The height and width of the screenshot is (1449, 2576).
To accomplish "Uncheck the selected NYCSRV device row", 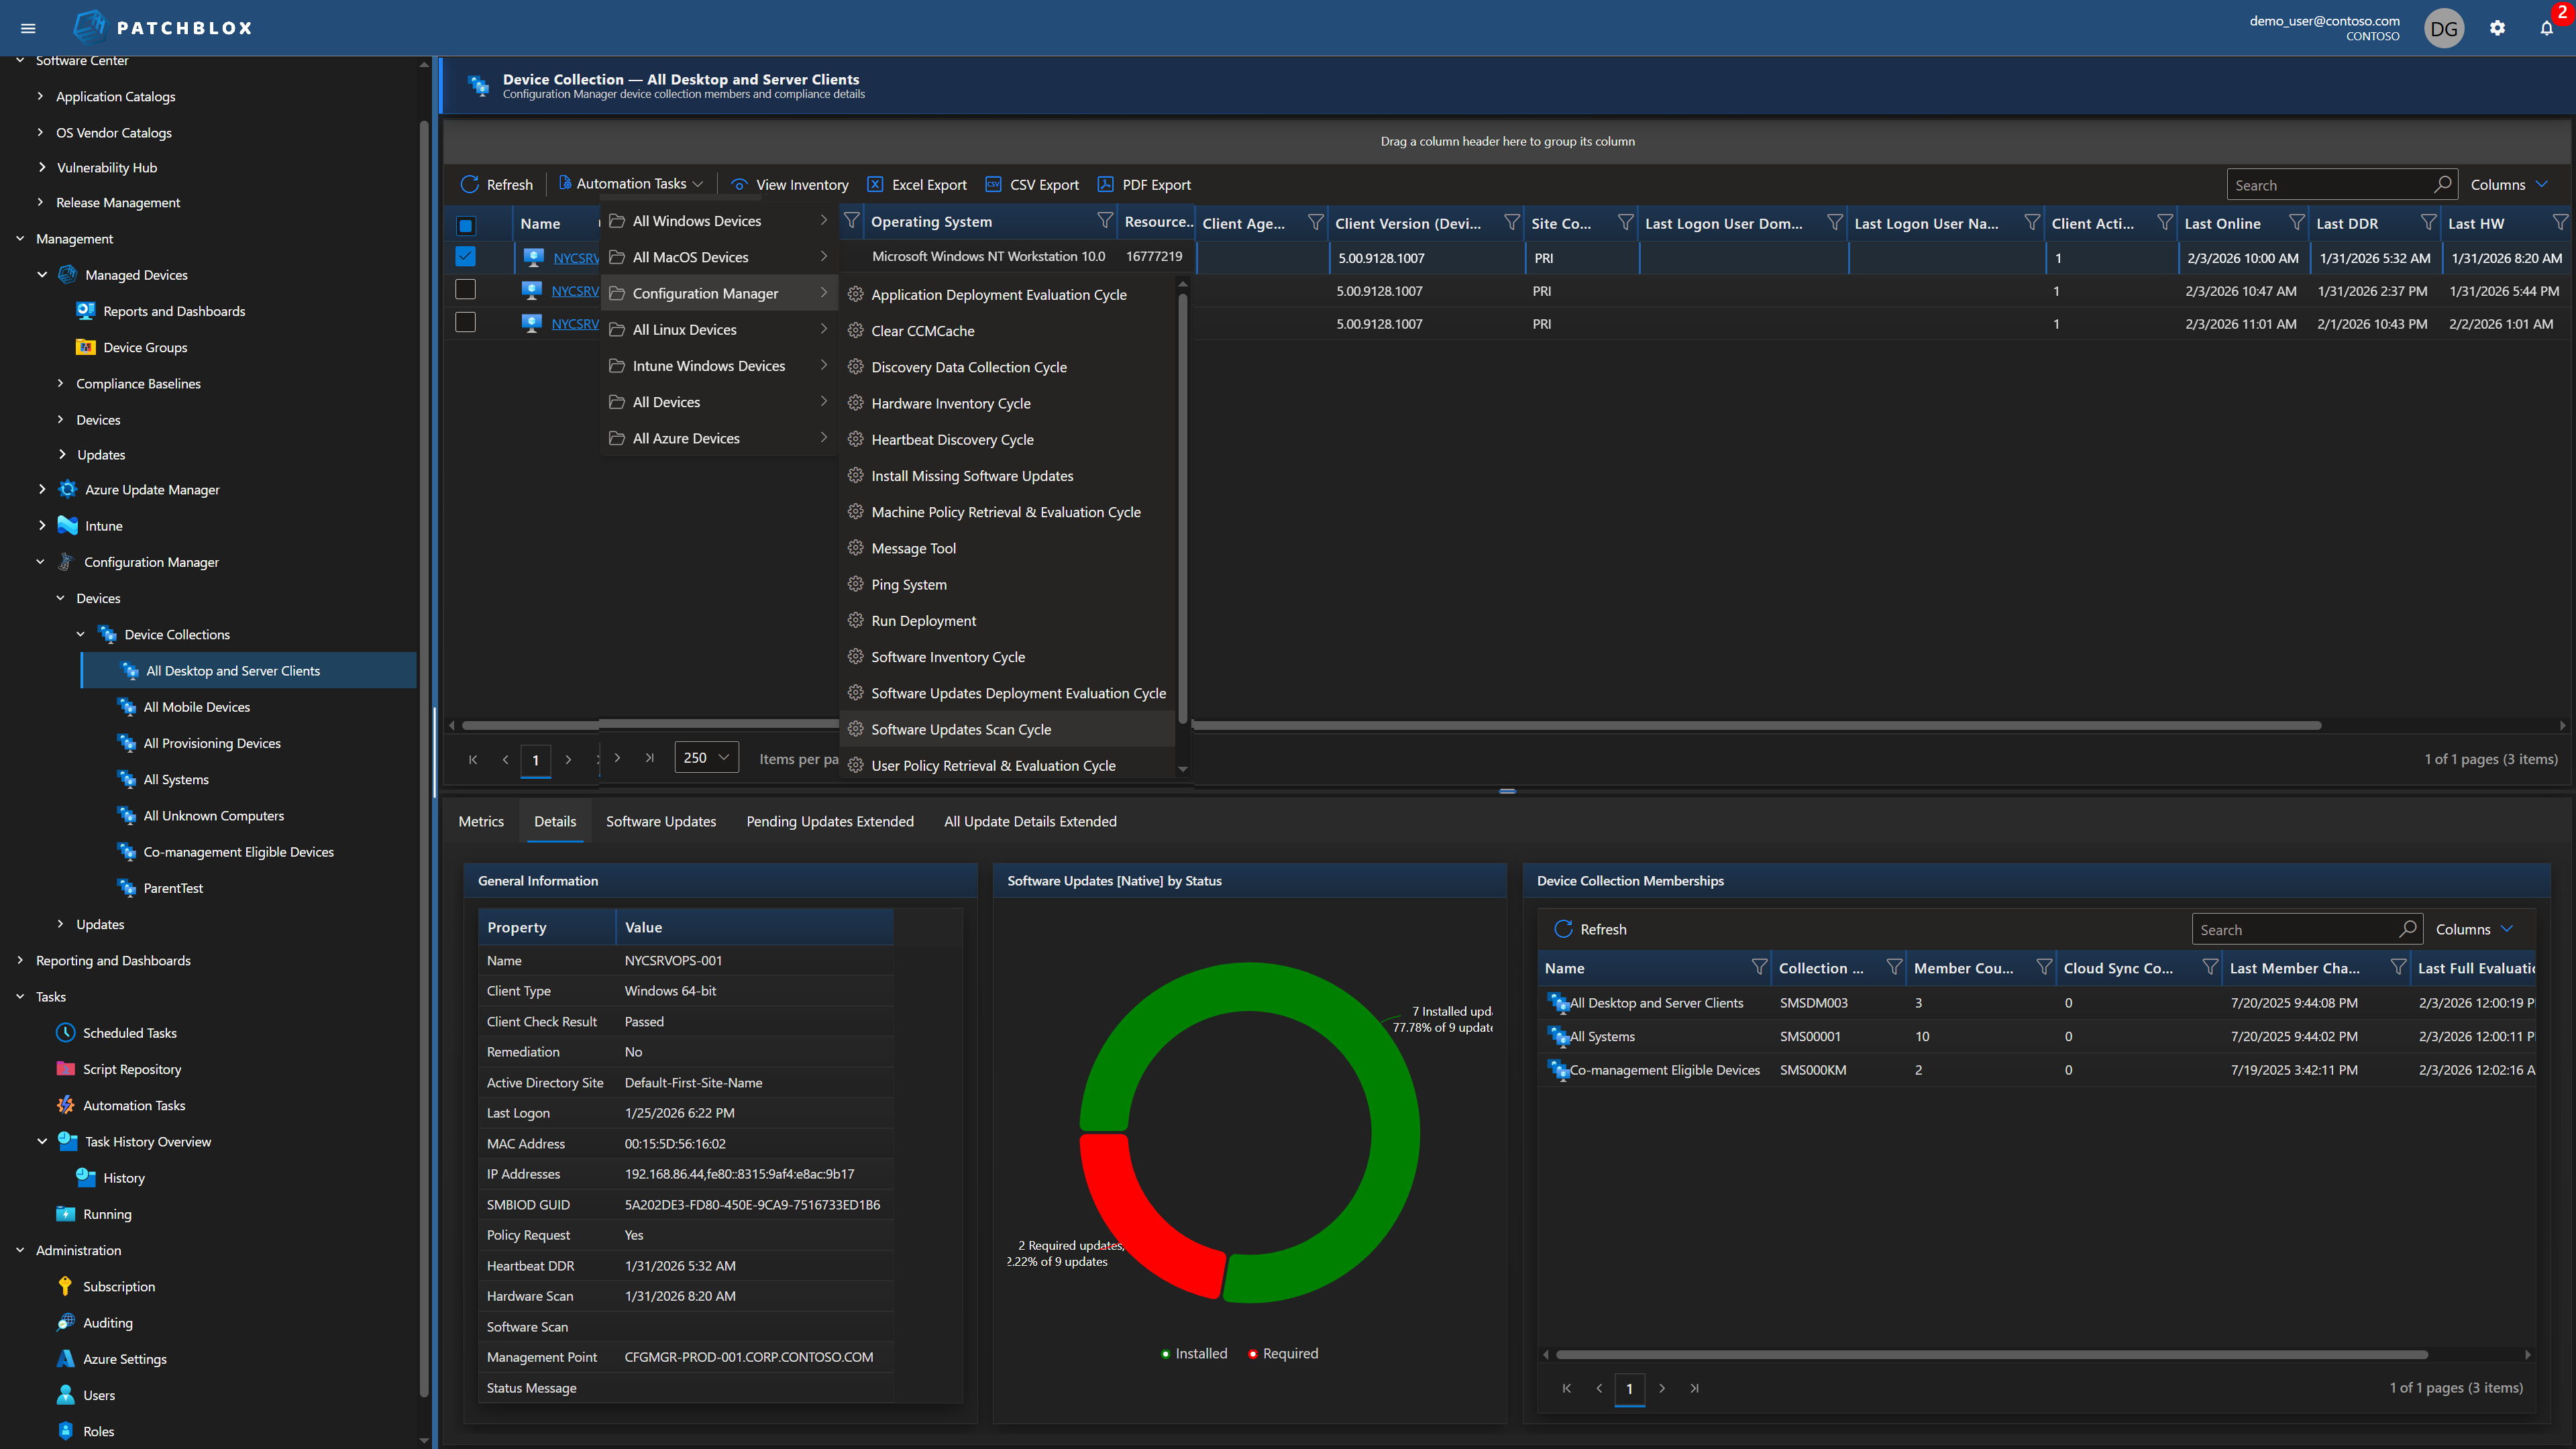I will (466, 256).
